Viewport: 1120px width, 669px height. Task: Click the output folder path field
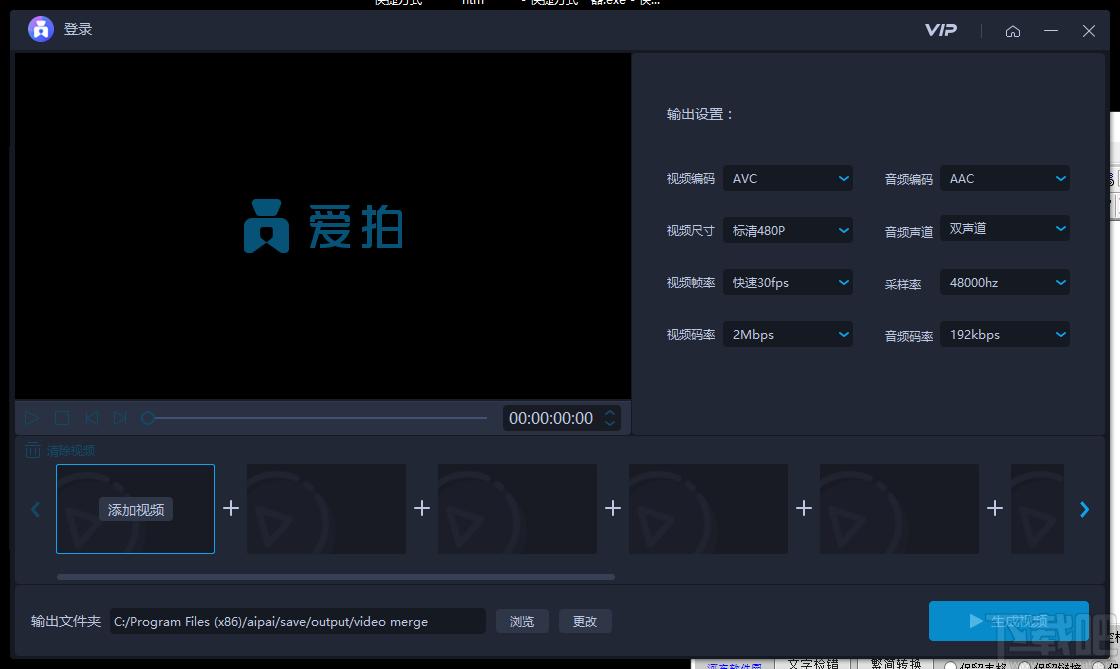click(x=298, y=621)
